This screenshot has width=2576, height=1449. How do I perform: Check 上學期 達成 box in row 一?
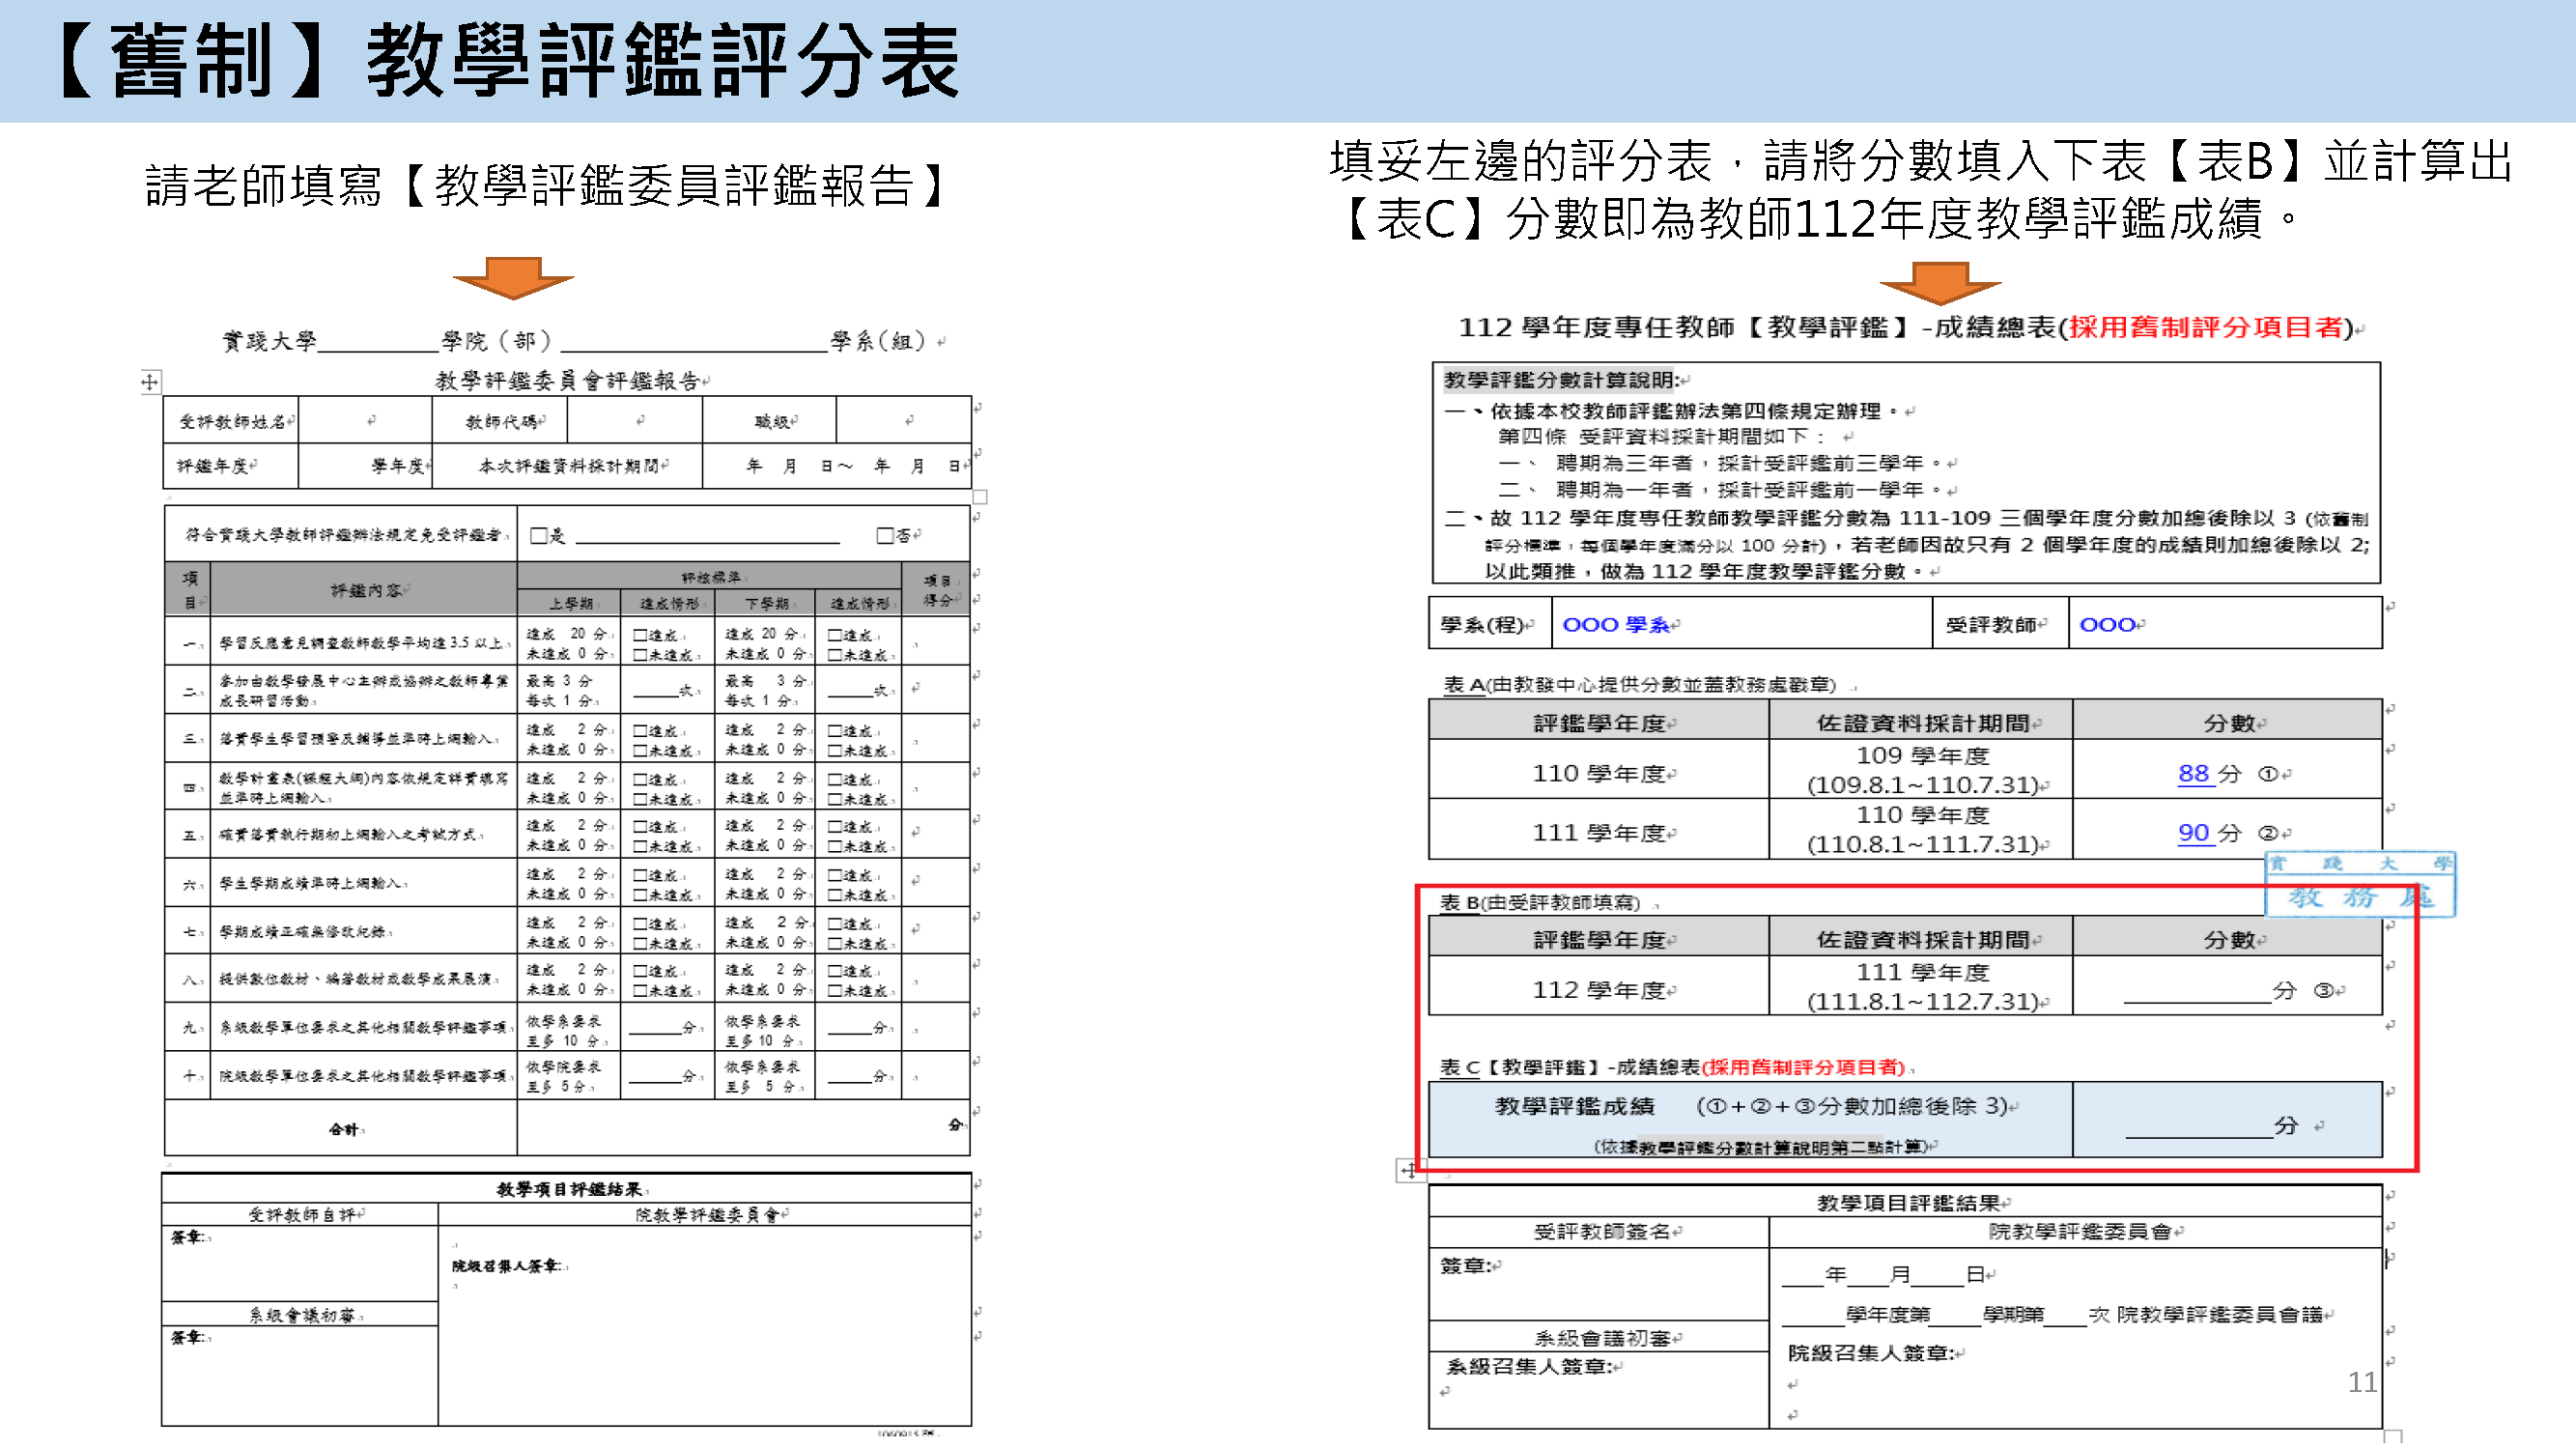pyautogui.click(x=641, y=635)
